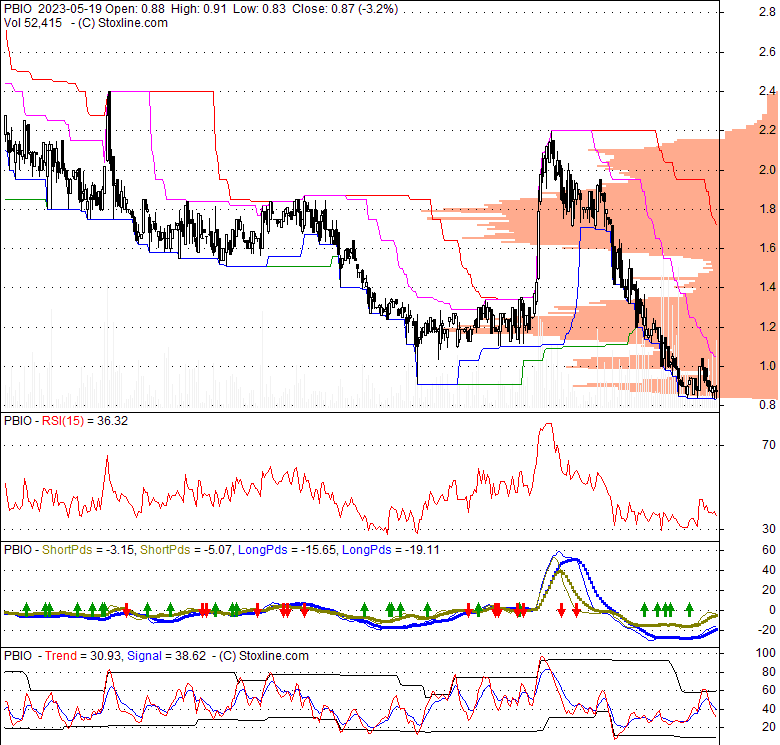
Task: Click the 2.6 price axis label
Action: (x=767, y=52)
